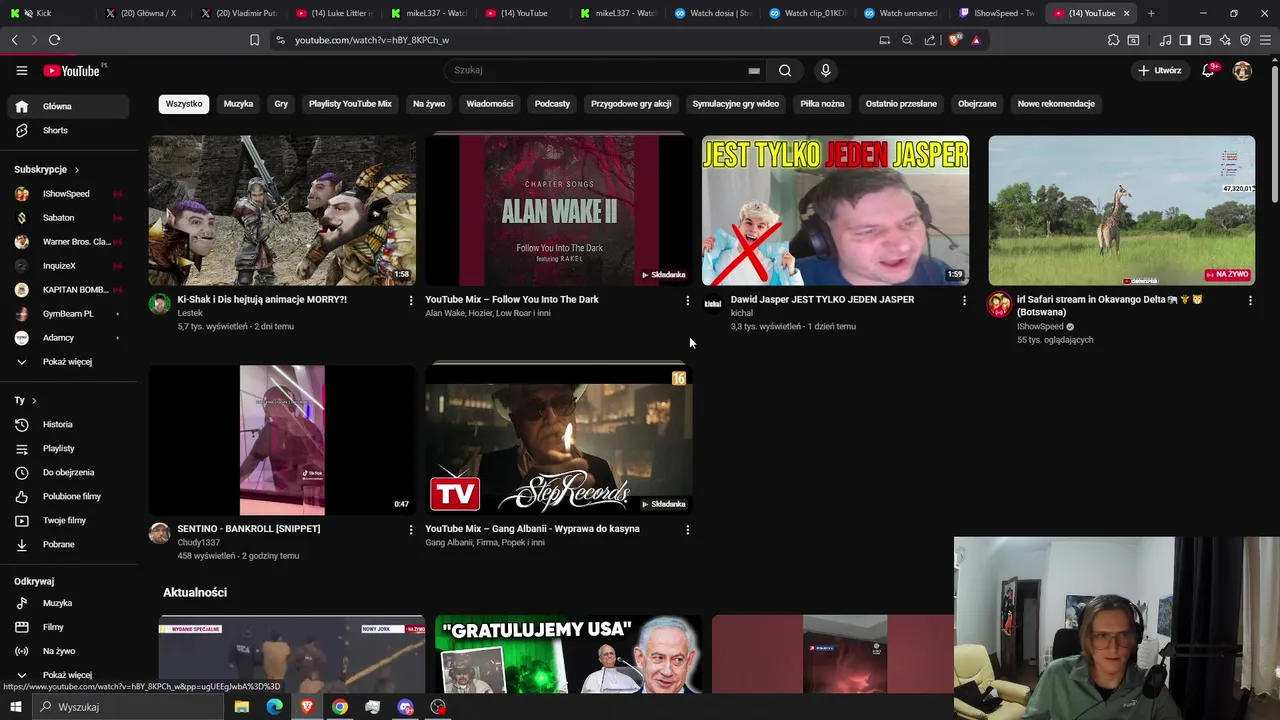Screen dimensions: 1280x720
Task: Select the Wszystko filter chip
Action: point(184,104)
